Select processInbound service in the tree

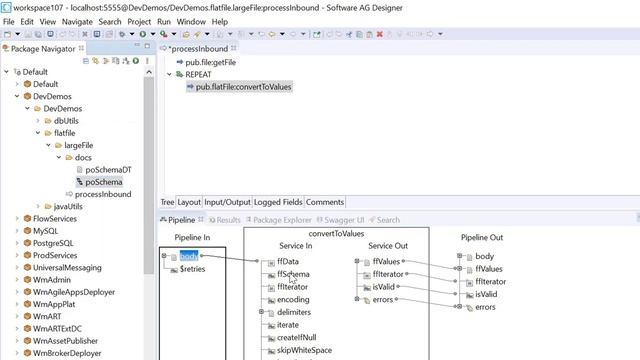(103, 194)
